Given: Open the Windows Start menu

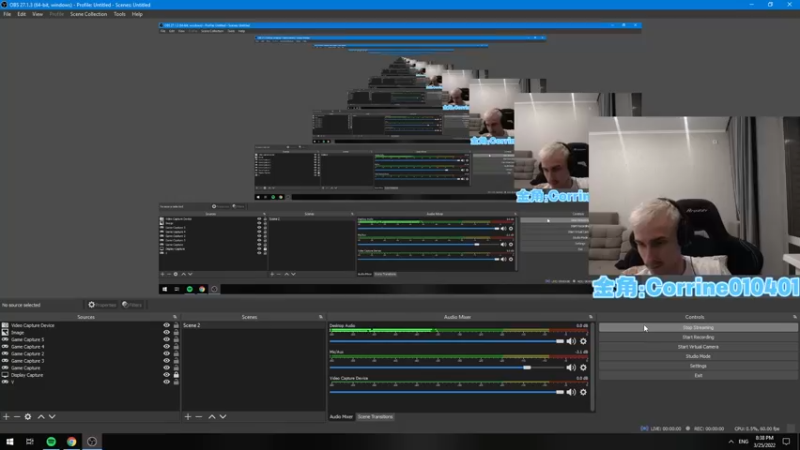Looking at the screenshot, I should [10, 441].
